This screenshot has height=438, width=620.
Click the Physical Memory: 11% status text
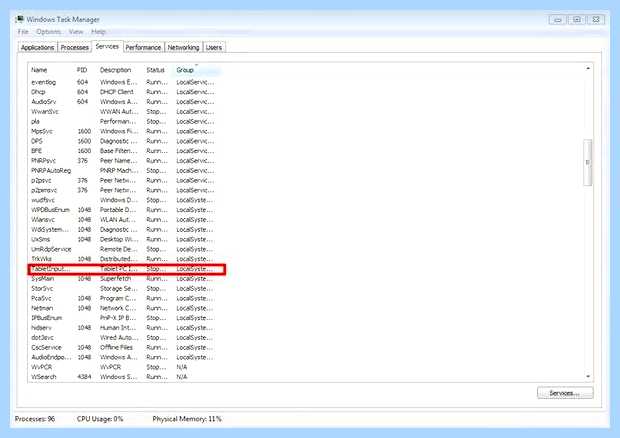click(187, 419)
